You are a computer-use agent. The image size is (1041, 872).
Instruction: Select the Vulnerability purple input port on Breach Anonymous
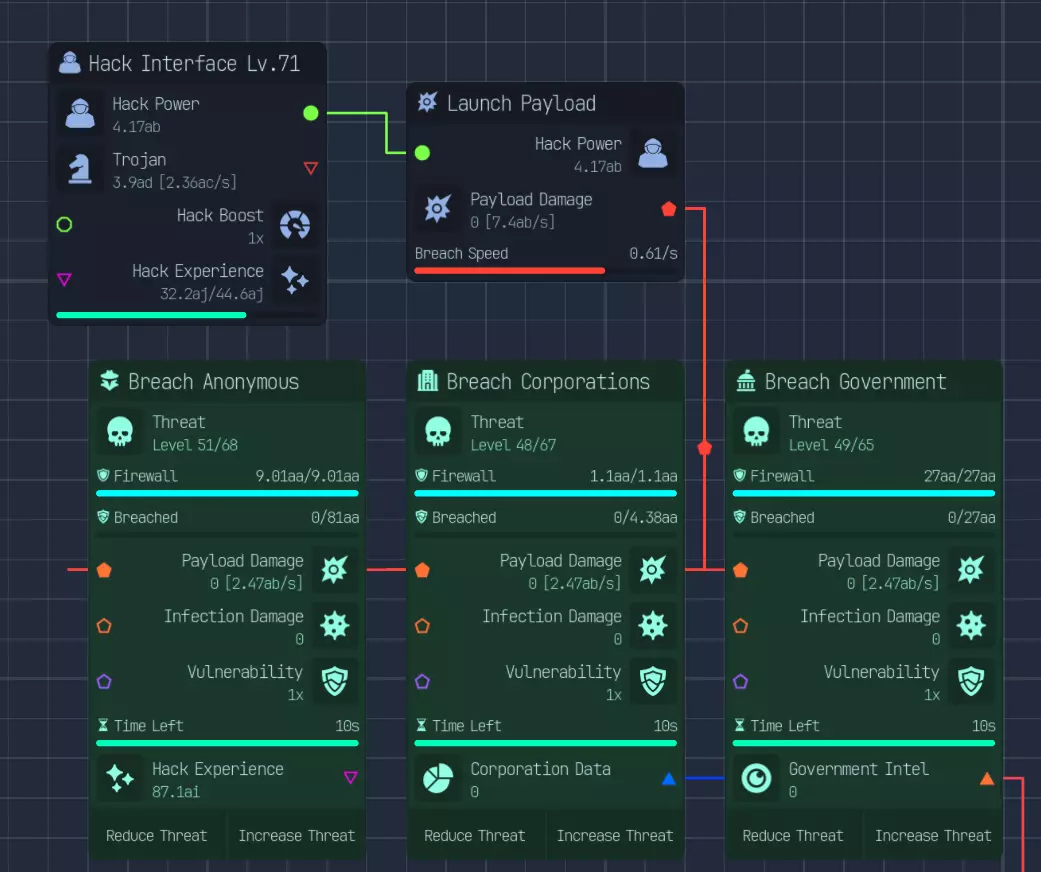(104, 681)
